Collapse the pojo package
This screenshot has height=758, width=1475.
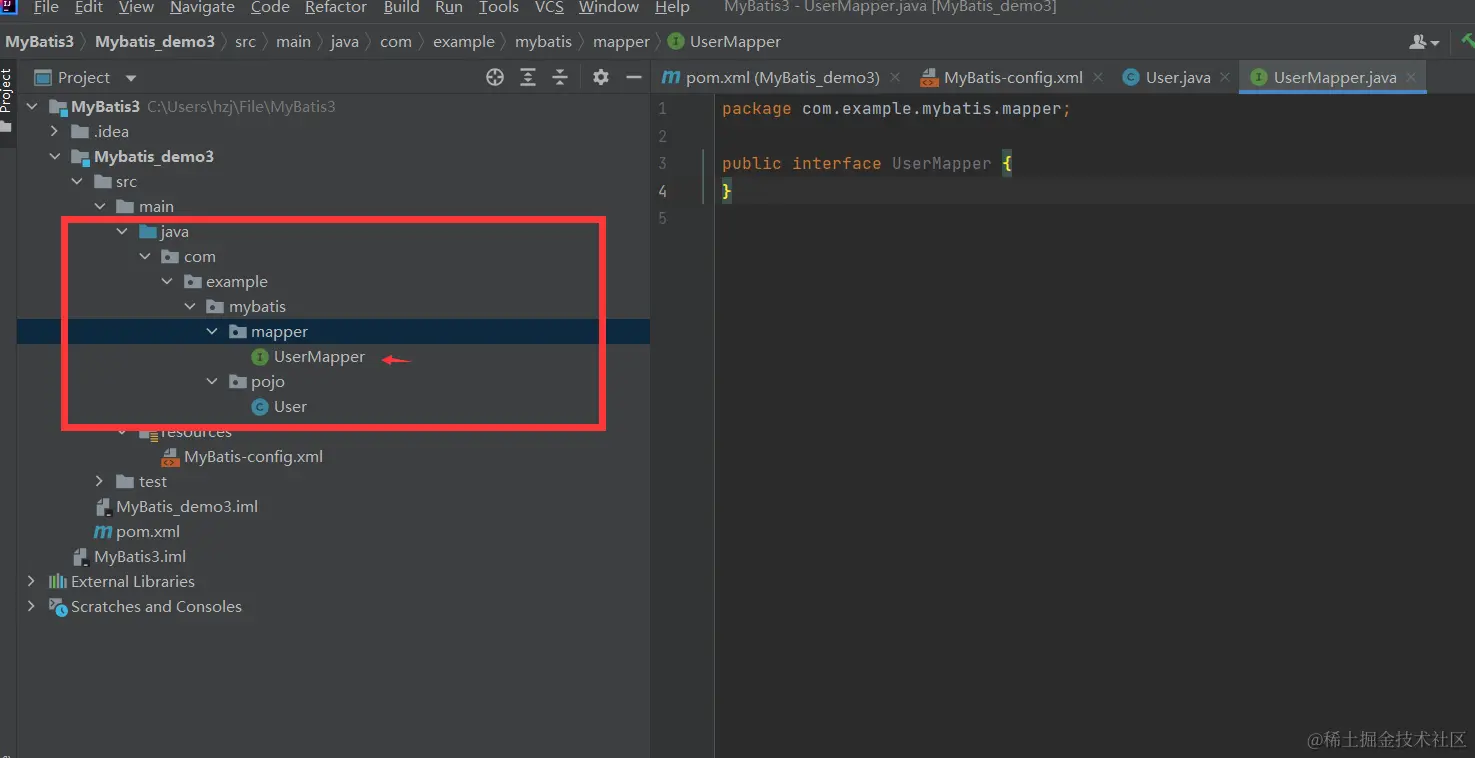pyautogui.click(x=212, y=381)
